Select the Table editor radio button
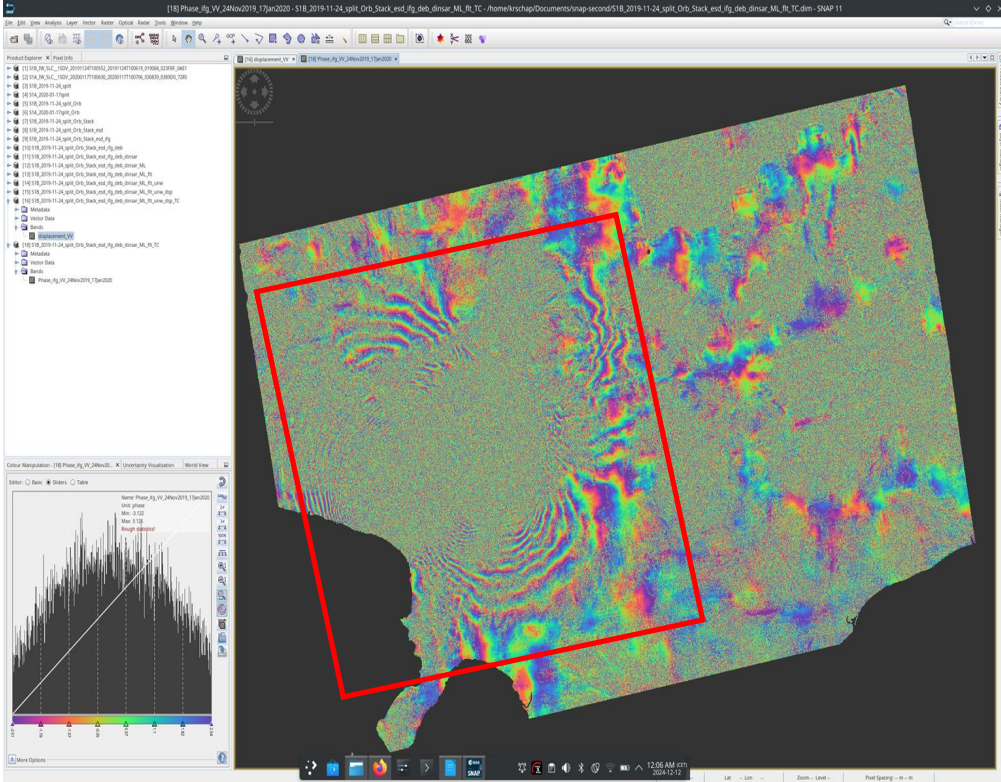 pos(73,483)
